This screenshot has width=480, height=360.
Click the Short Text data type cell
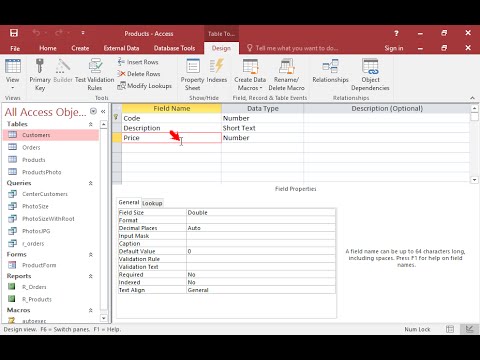[x=262, y=128]
